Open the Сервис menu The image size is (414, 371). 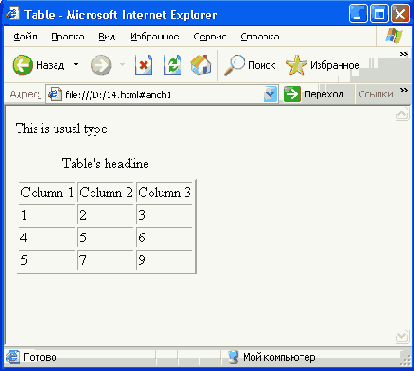point(210,36)
